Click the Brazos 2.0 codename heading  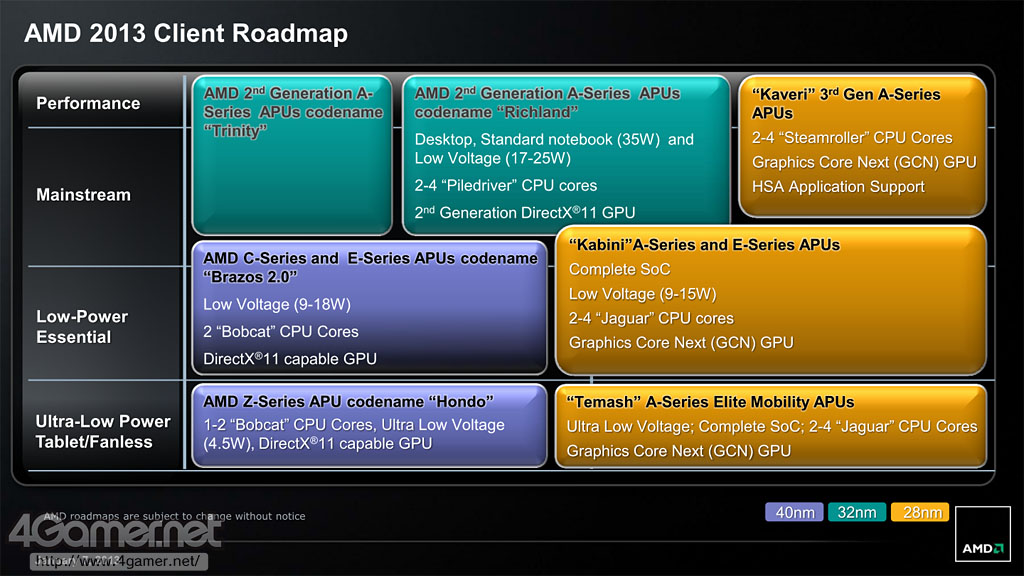(x=370, y=267)
